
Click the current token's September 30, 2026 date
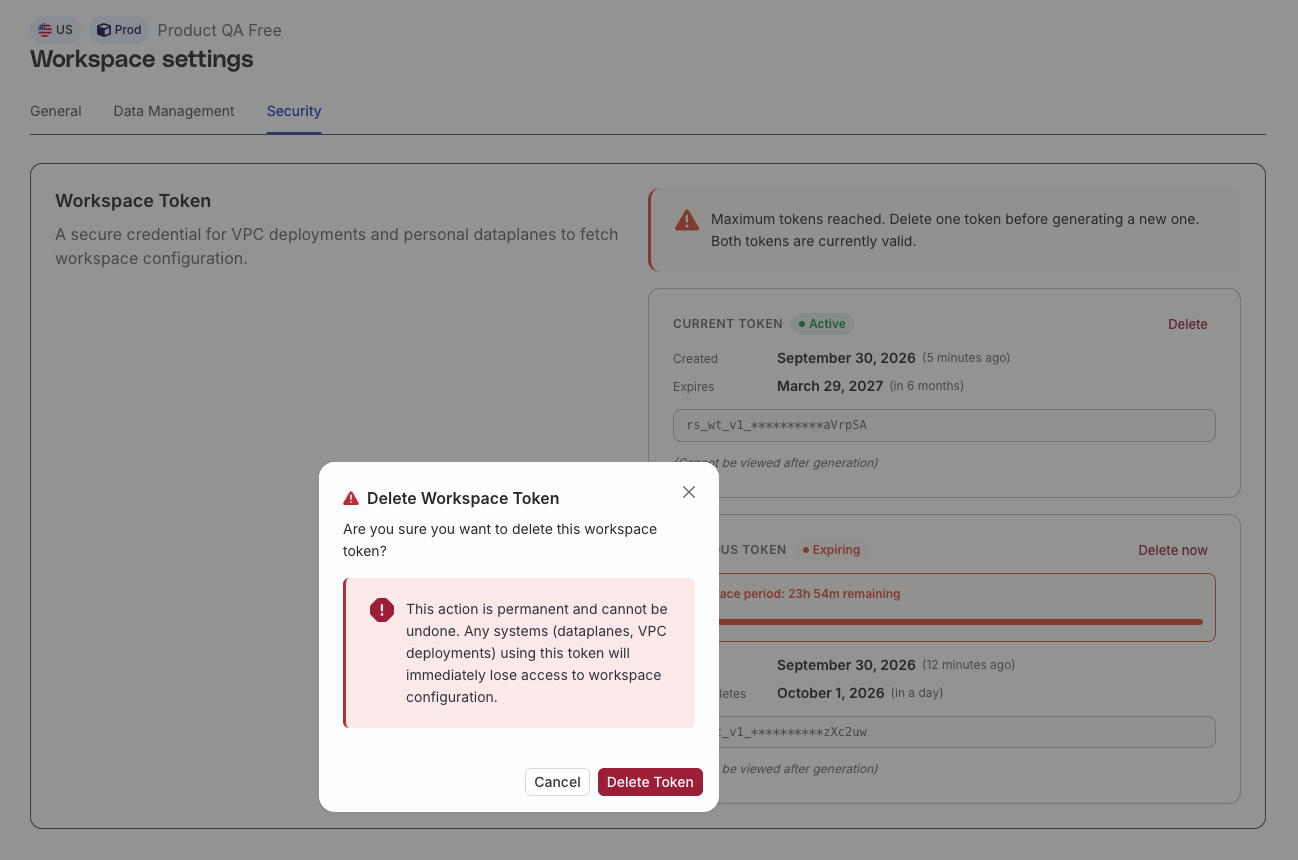pyautogui.click(x=846, y=358)
